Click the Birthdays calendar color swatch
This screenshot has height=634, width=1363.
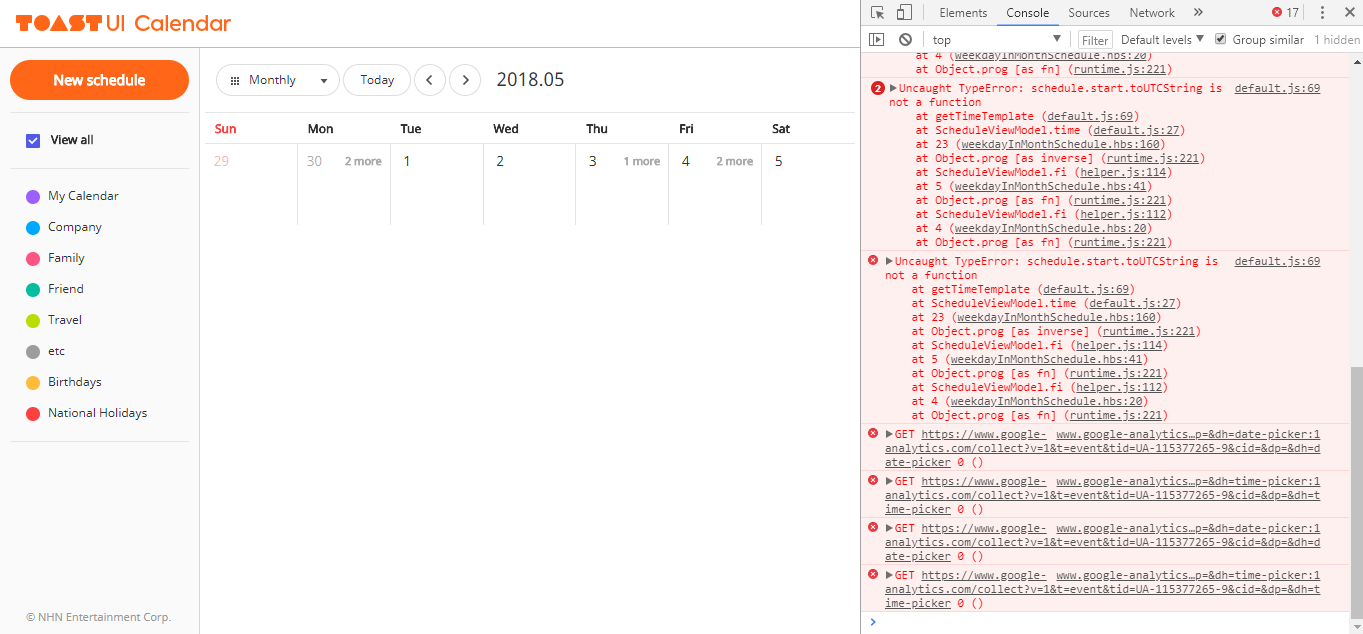33,382
